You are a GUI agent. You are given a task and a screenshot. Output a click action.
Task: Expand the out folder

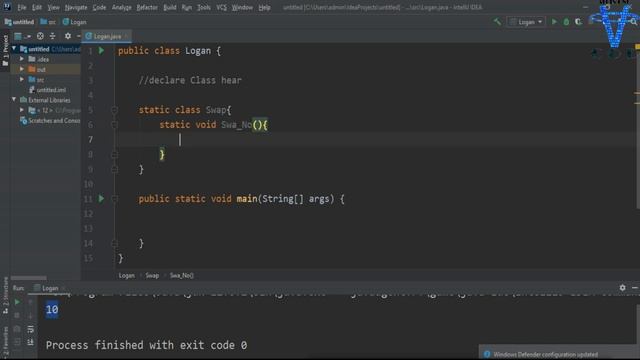click(22, 69)
